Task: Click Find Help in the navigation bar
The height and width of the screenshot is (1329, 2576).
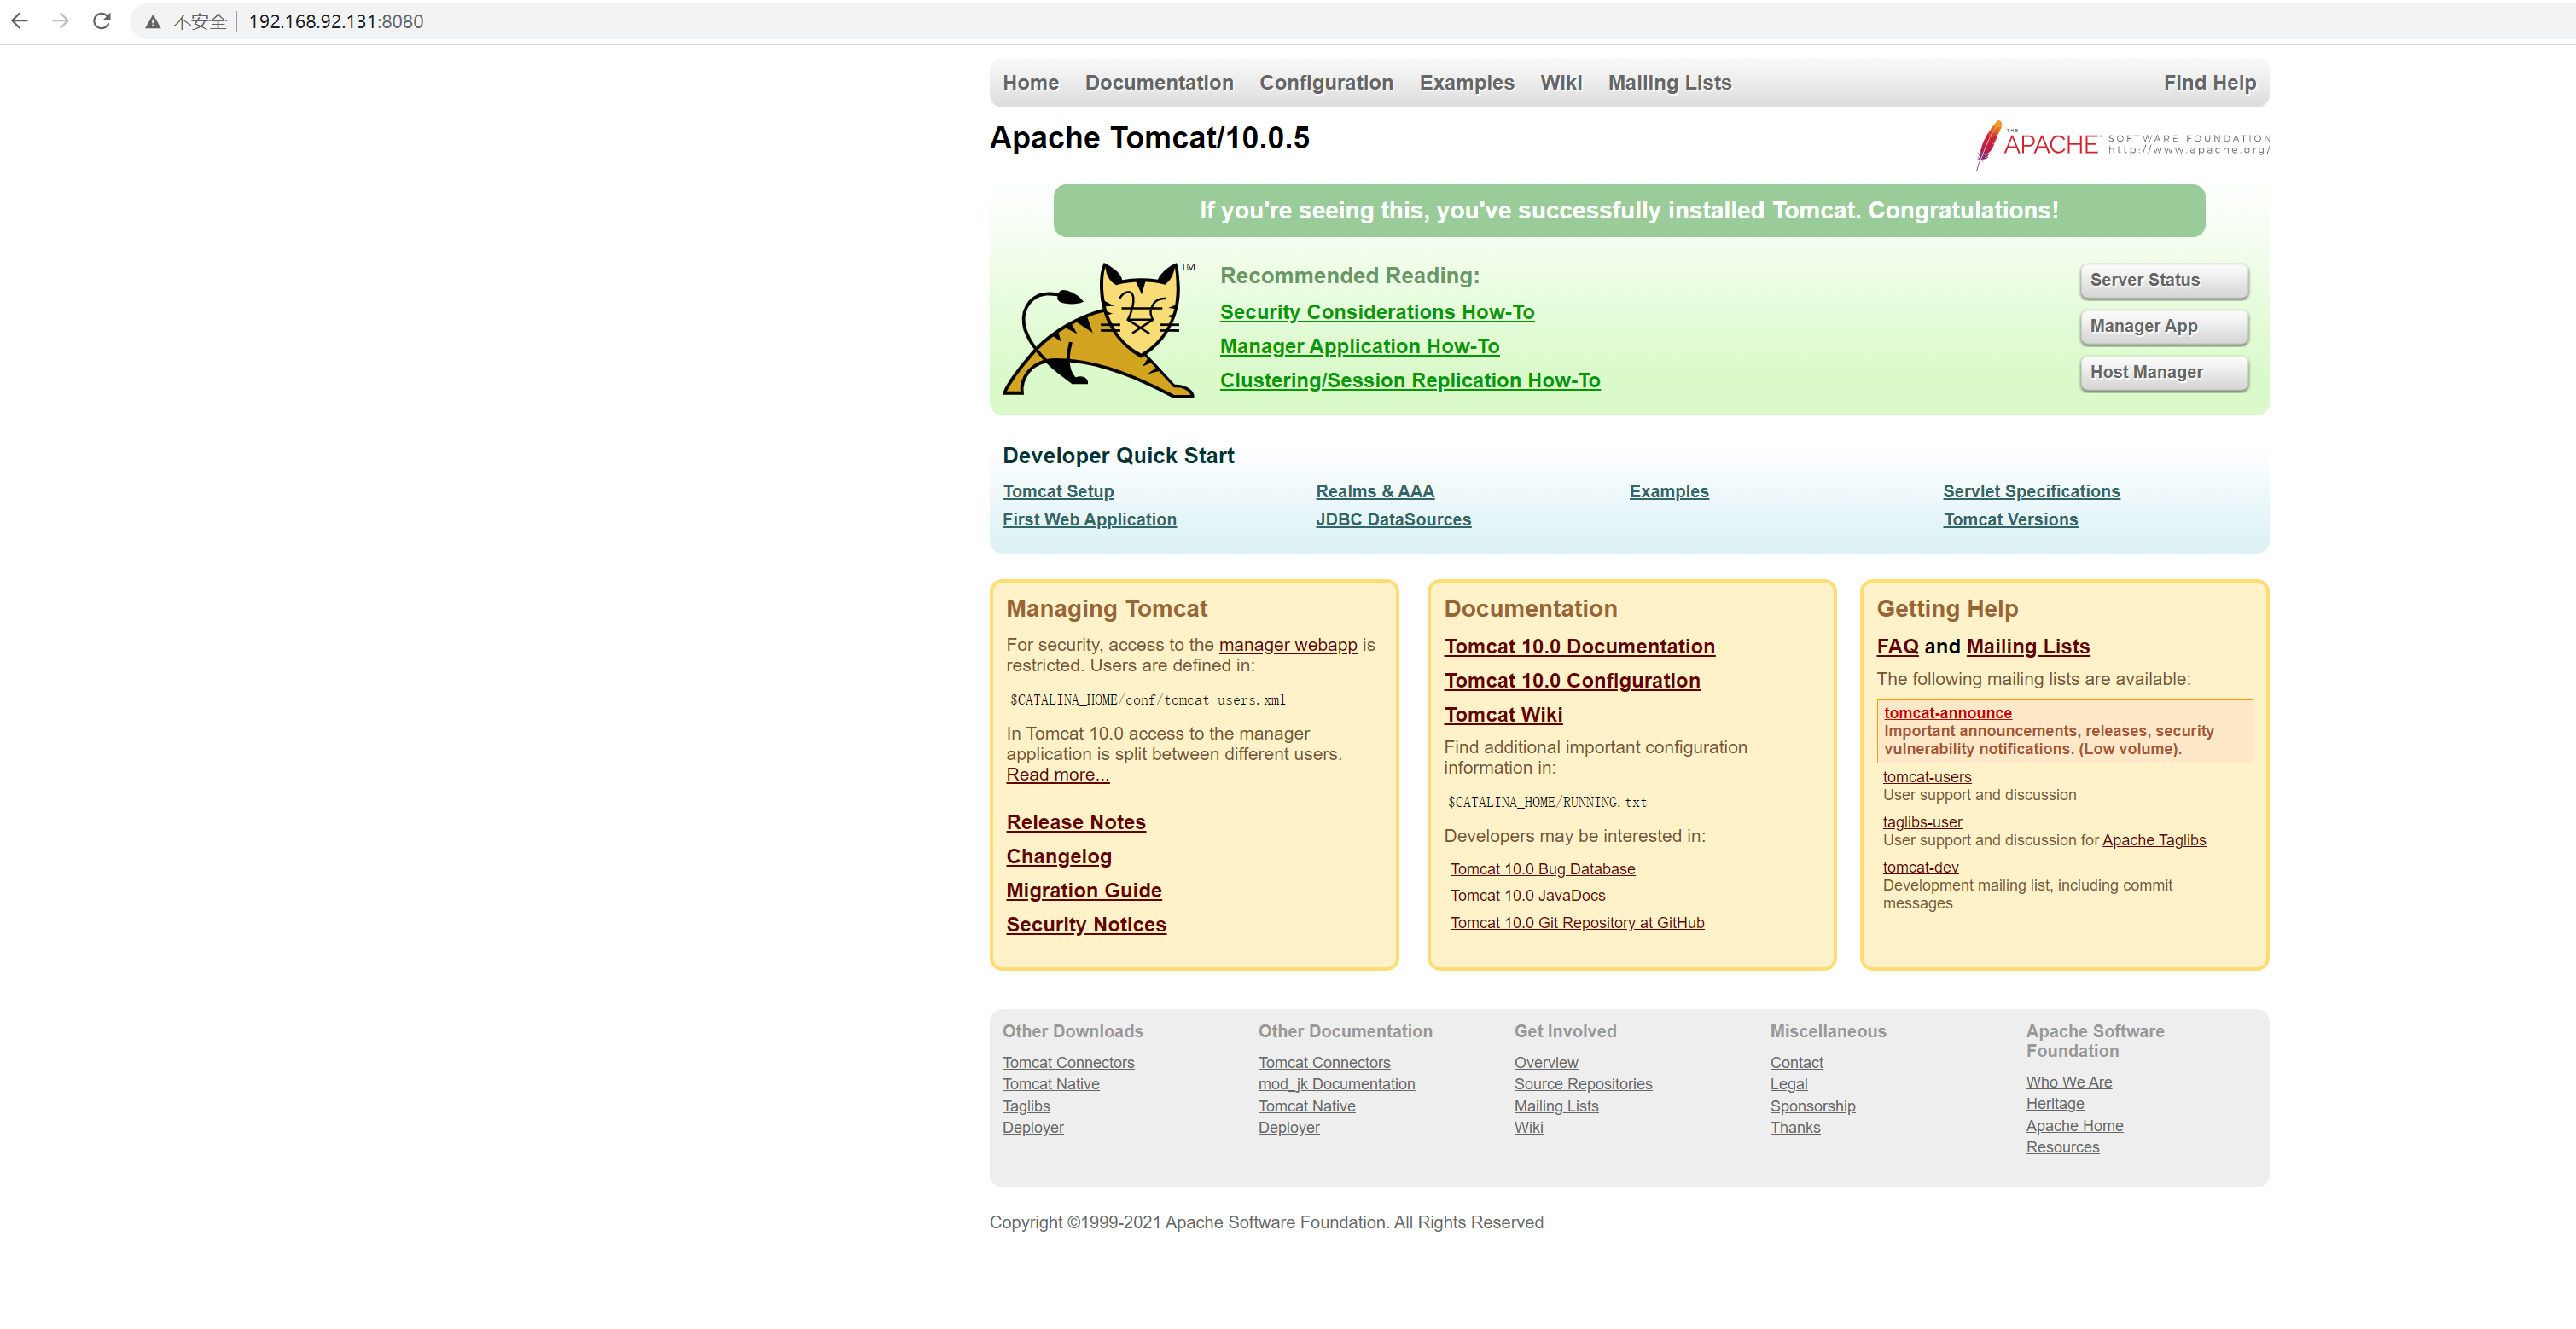Action: 2209,83
